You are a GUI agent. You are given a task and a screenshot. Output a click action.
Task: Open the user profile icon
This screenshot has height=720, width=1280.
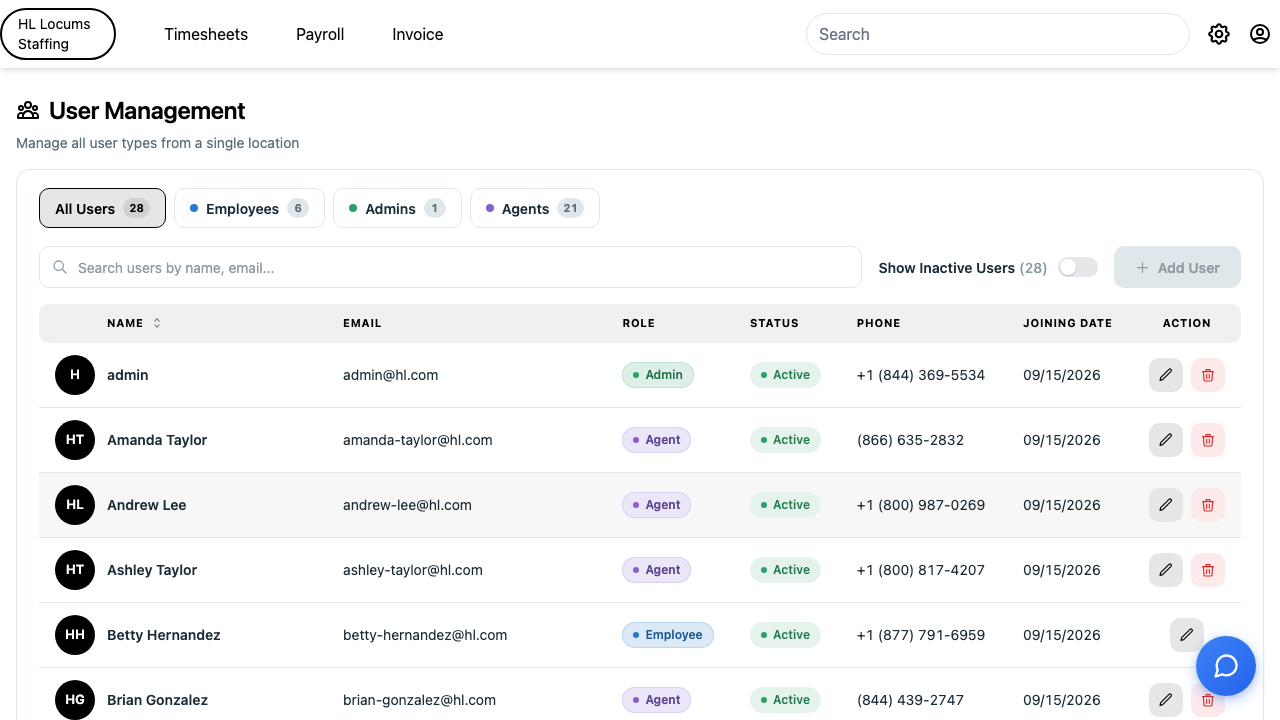1259,34
